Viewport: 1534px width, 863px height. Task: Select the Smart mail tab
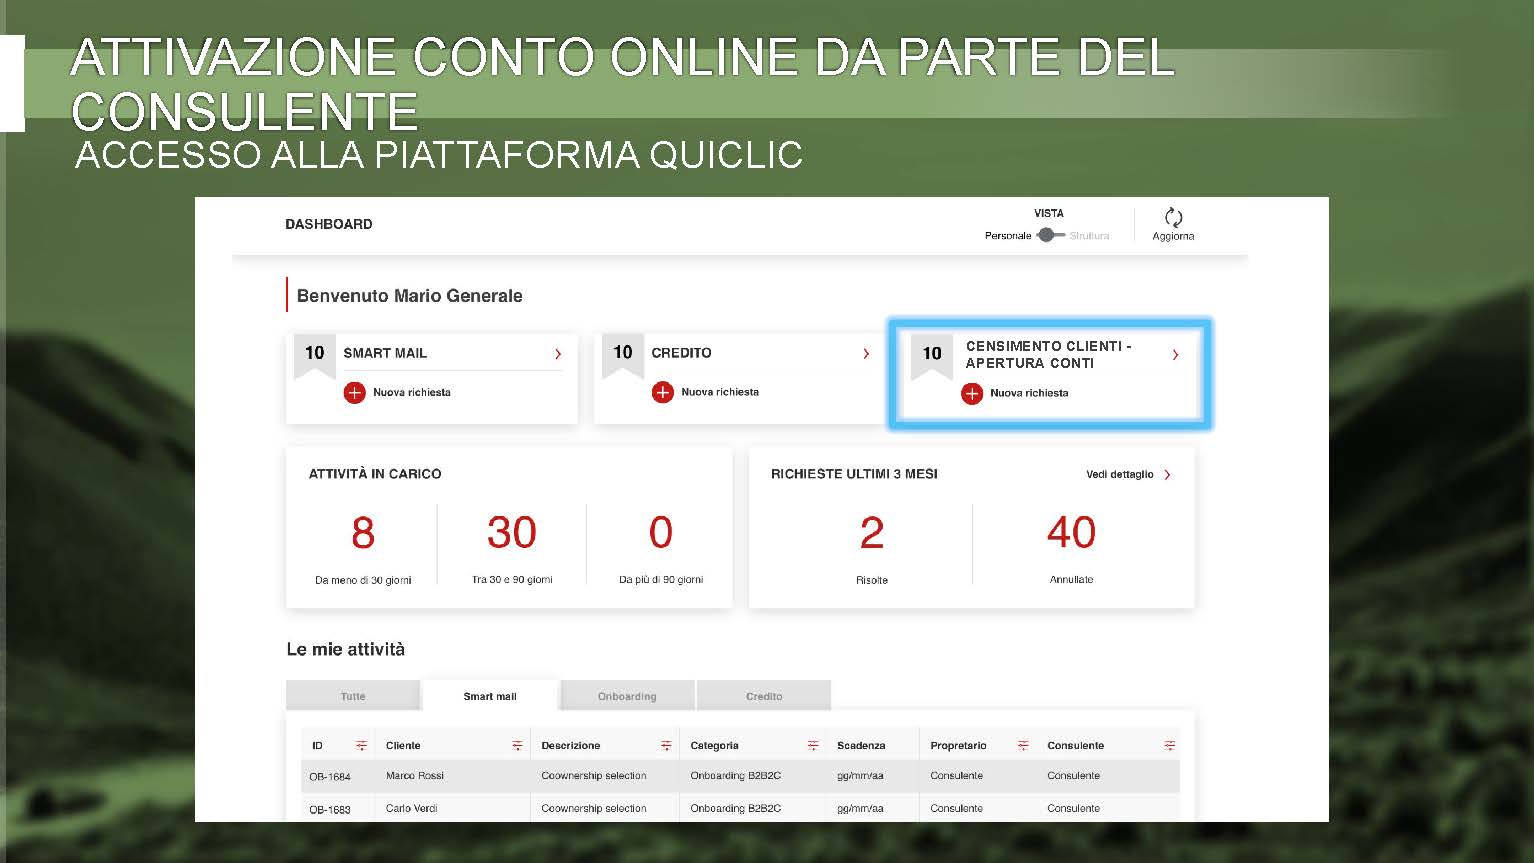[490, 695]
